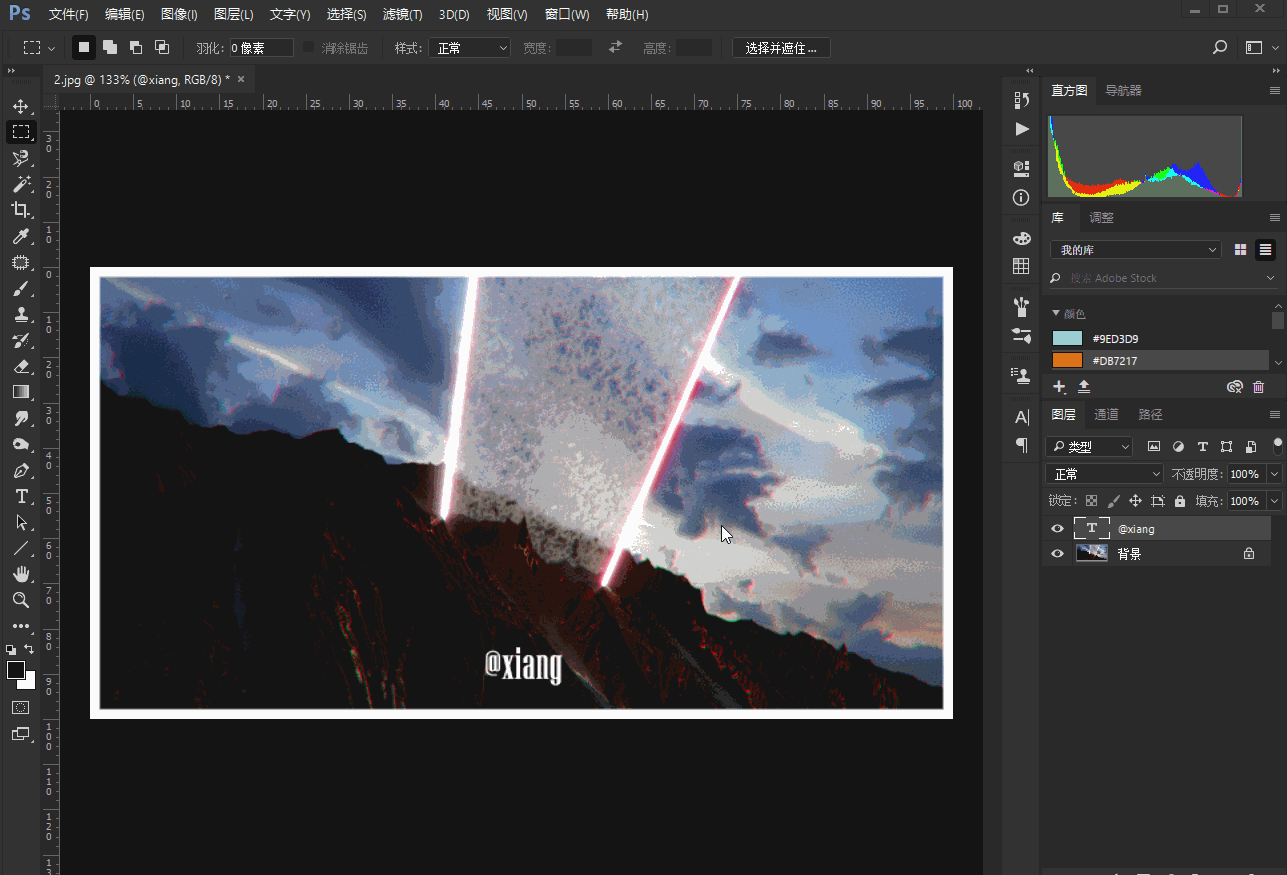
Task: Pick the #DB7217 orange library swatch
Action: pyautogui.click(x=1067, y=360)
